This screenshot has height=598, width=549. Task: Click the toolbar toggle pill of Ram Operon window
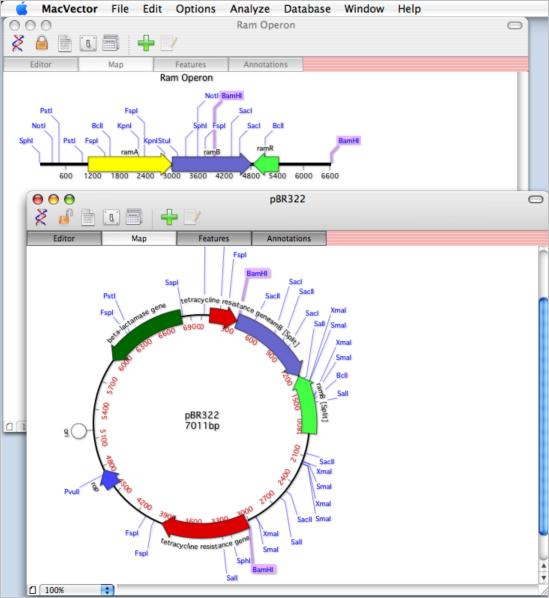[515, 26]
